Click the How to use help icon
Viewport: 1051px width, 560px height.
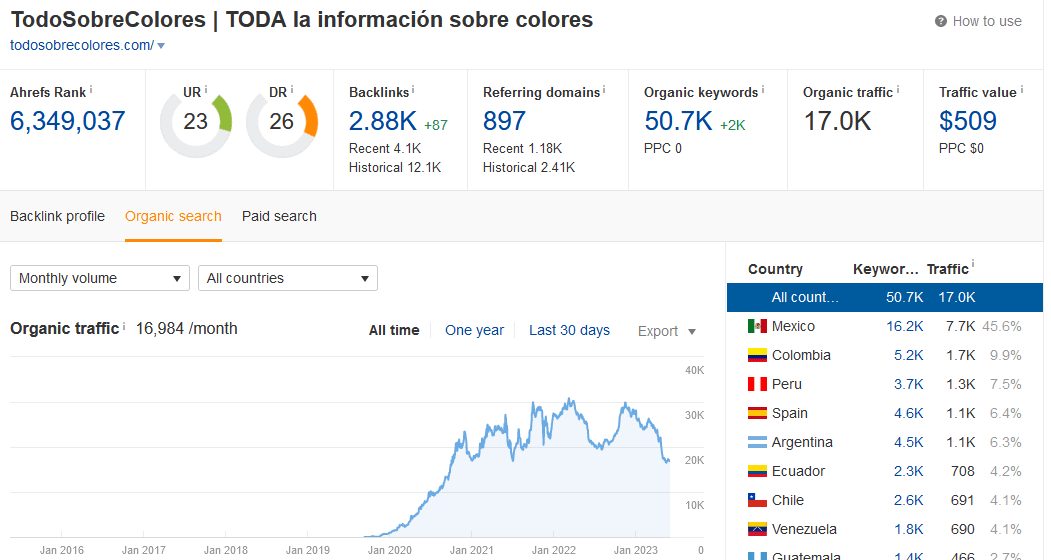[x=940, y=21]
